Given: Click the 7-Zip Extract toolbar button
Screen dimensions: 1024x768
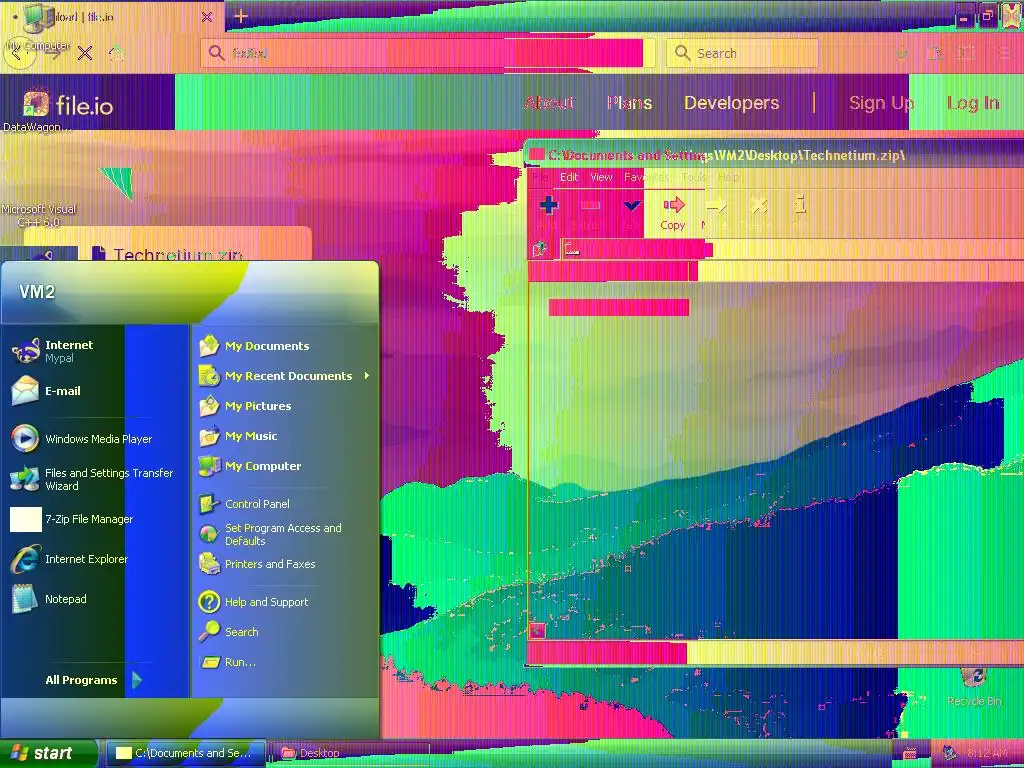Looking at the screenshot, I should click(590, 212).
